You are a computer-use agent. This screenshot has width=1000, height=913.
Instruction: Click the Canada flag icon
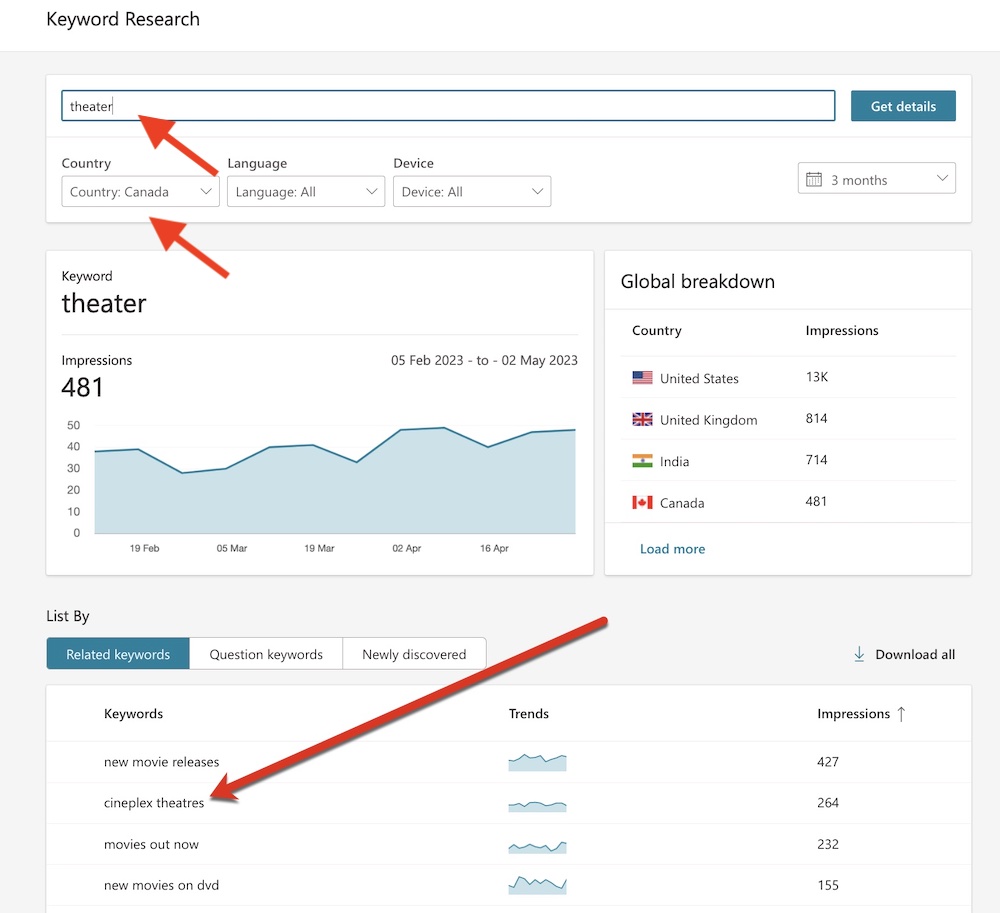point(642,503)
